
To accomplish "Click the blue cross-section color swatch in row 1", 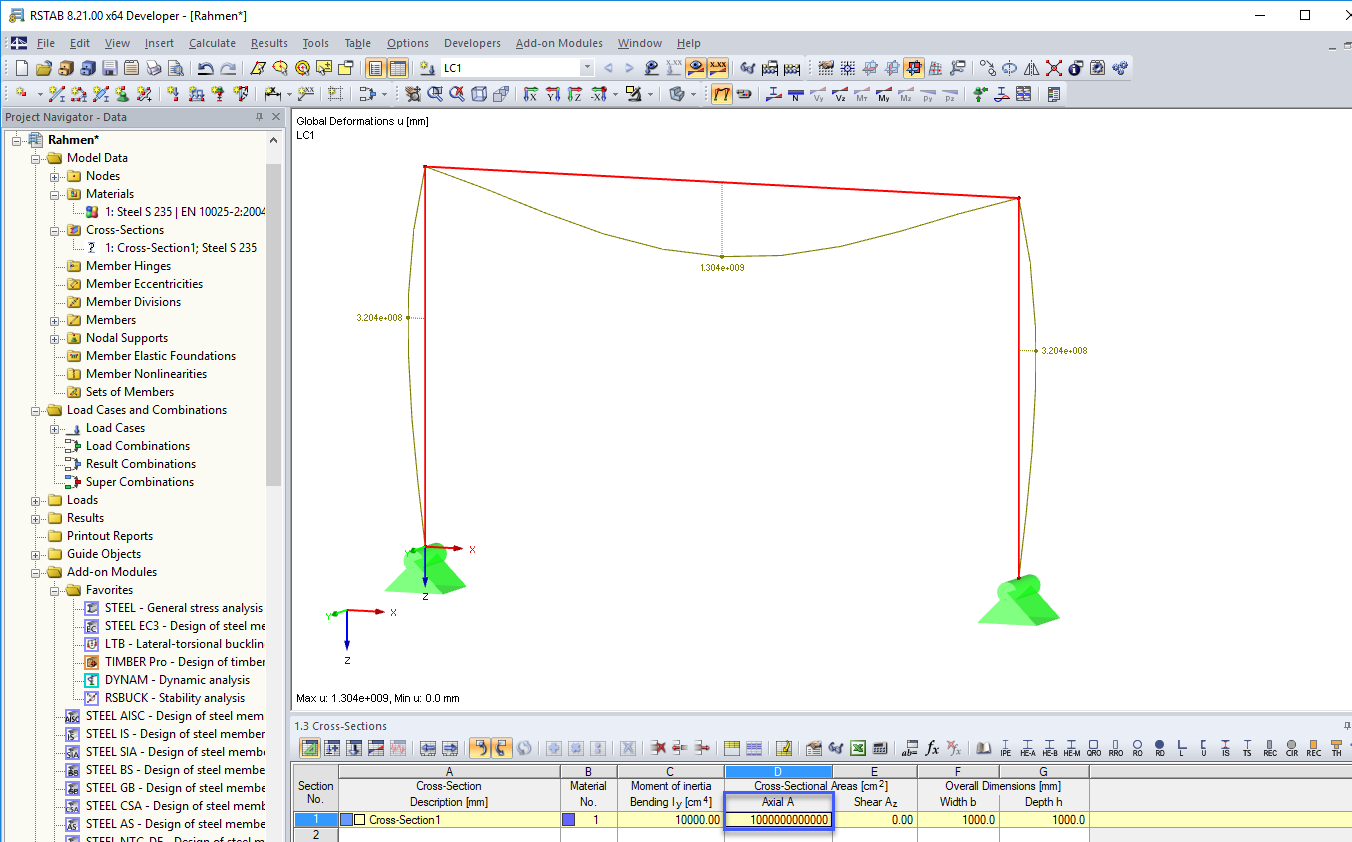I will click(x=346, y=820).
